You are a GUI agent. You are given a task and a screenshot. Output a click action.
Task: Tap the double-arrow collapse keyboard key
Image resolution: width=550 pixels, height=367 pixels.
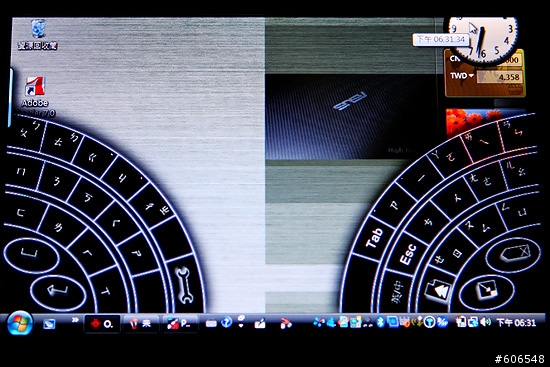tap(438, 291)
